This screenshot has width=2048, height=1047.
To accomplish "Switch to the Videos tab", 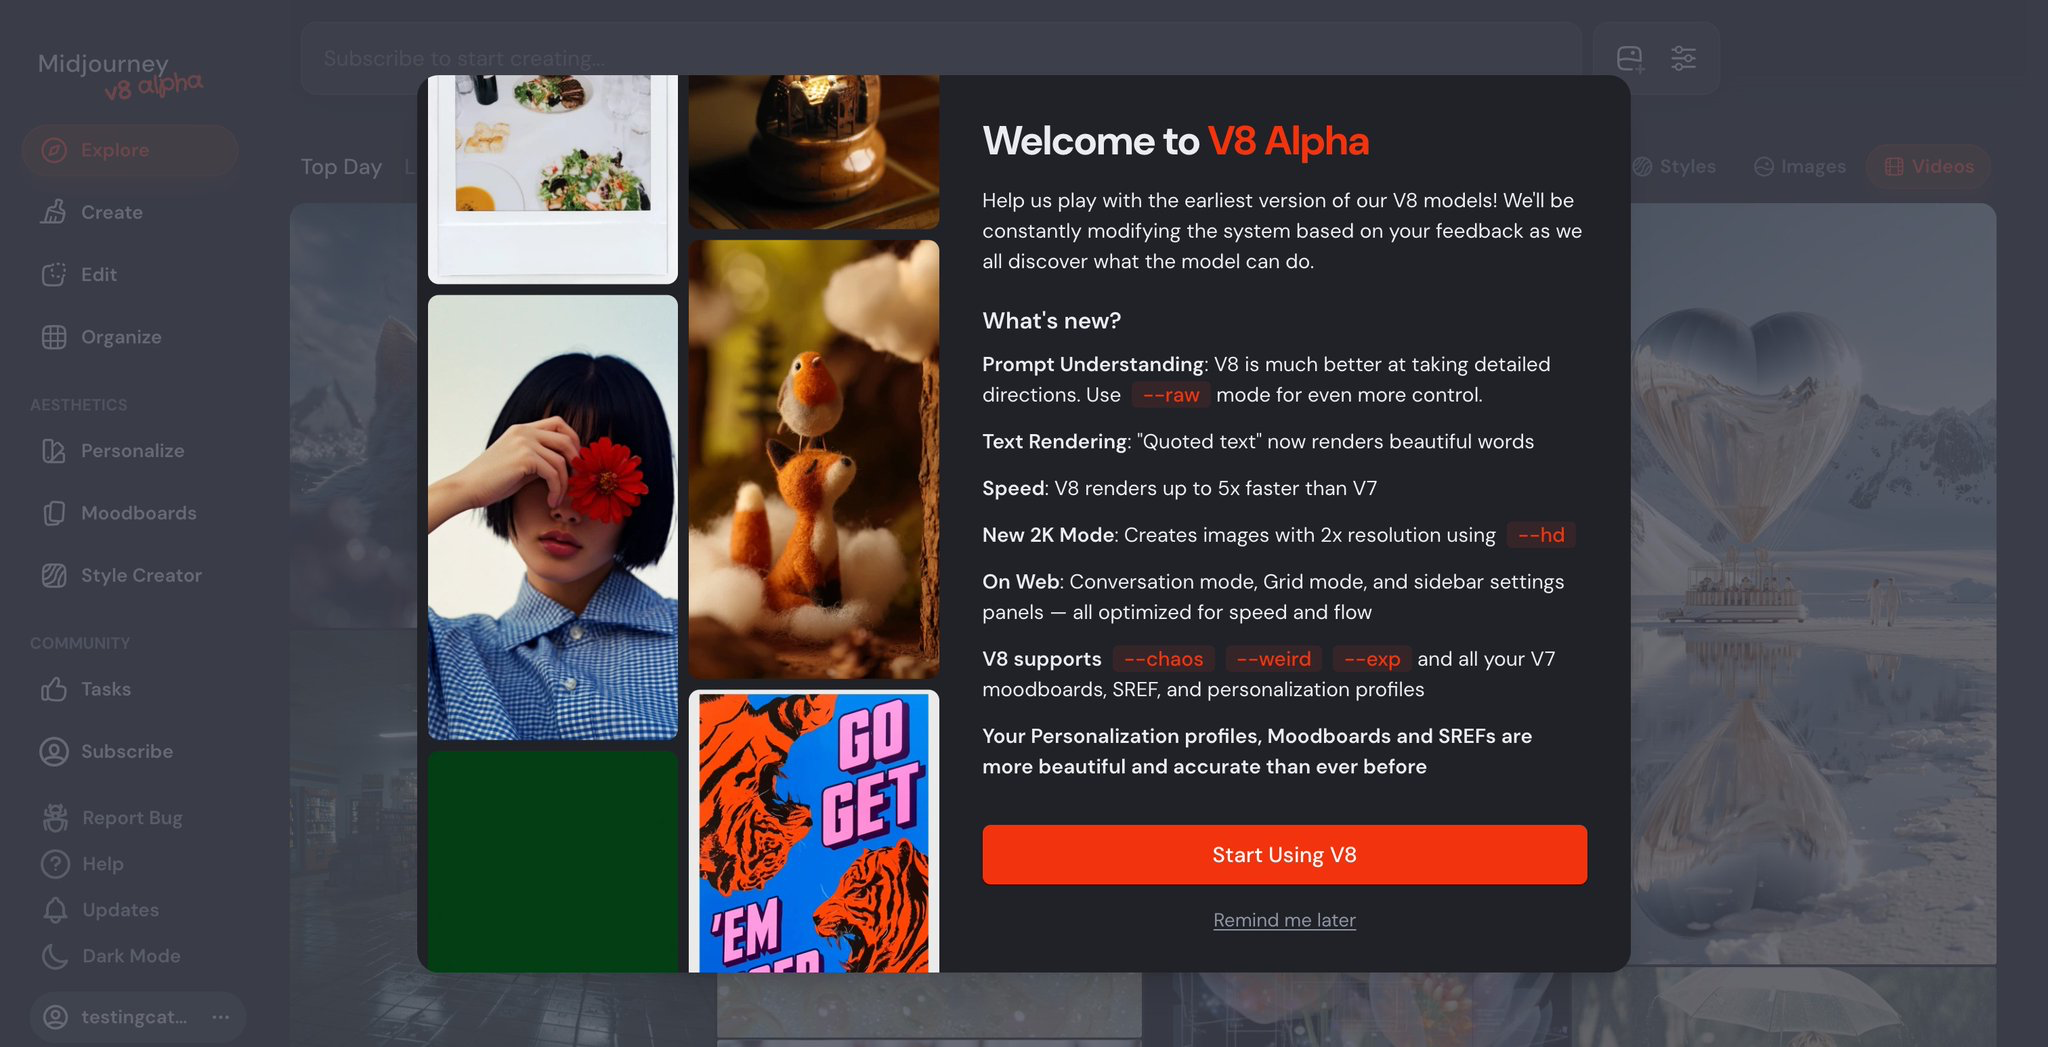I will (x=1929, y=166).
